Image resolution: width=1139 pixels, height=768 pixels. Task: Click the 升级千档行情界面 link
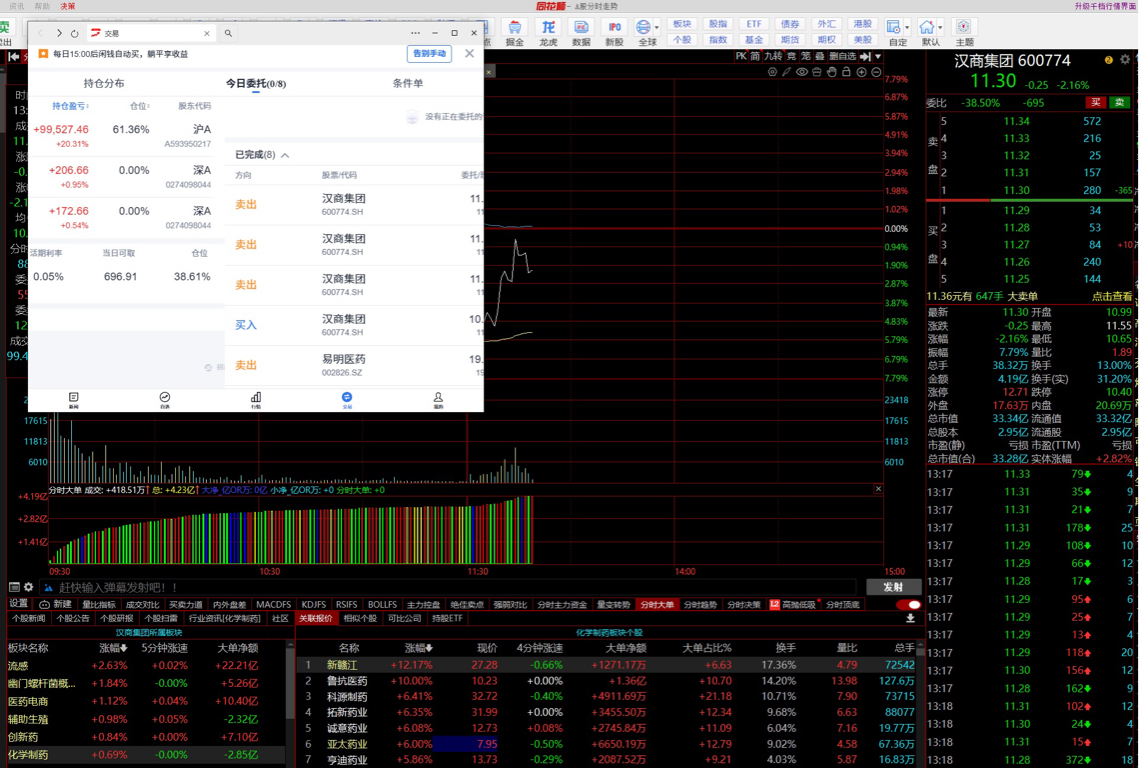coord(1105,6)
